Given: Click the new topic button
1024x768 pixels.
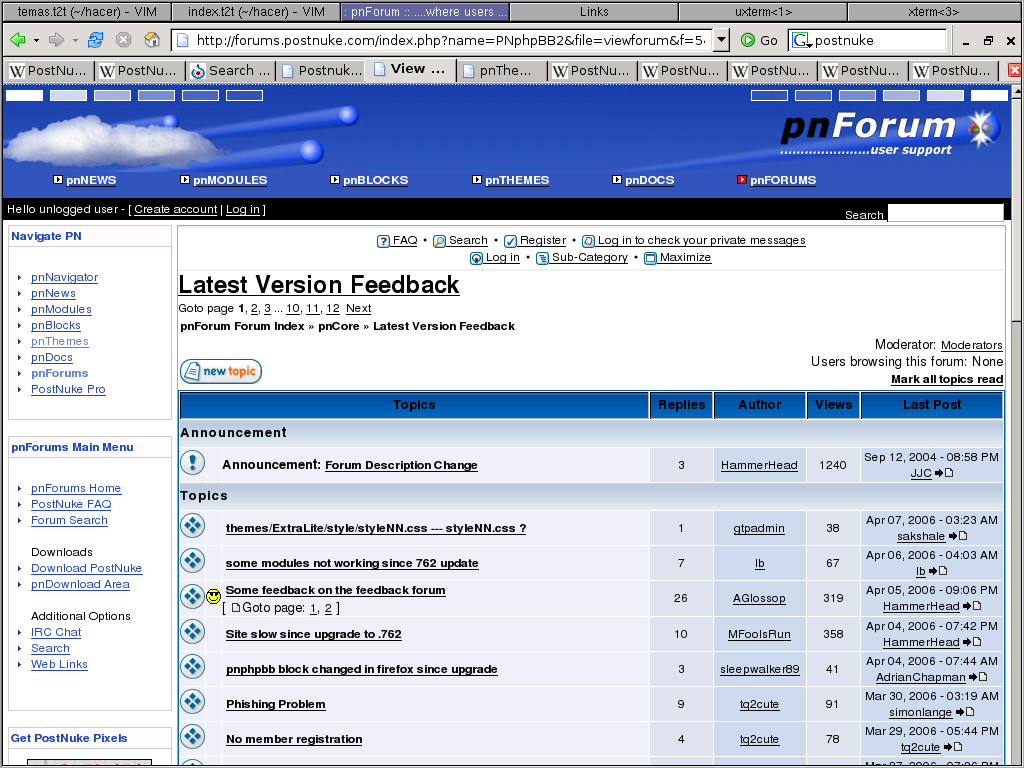Looking at the screenshot, I should (221, 372).
